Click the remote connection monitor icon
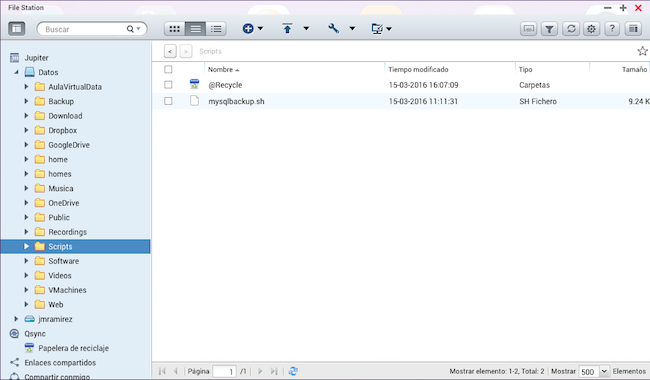The image size is (650, 380). 377,29
